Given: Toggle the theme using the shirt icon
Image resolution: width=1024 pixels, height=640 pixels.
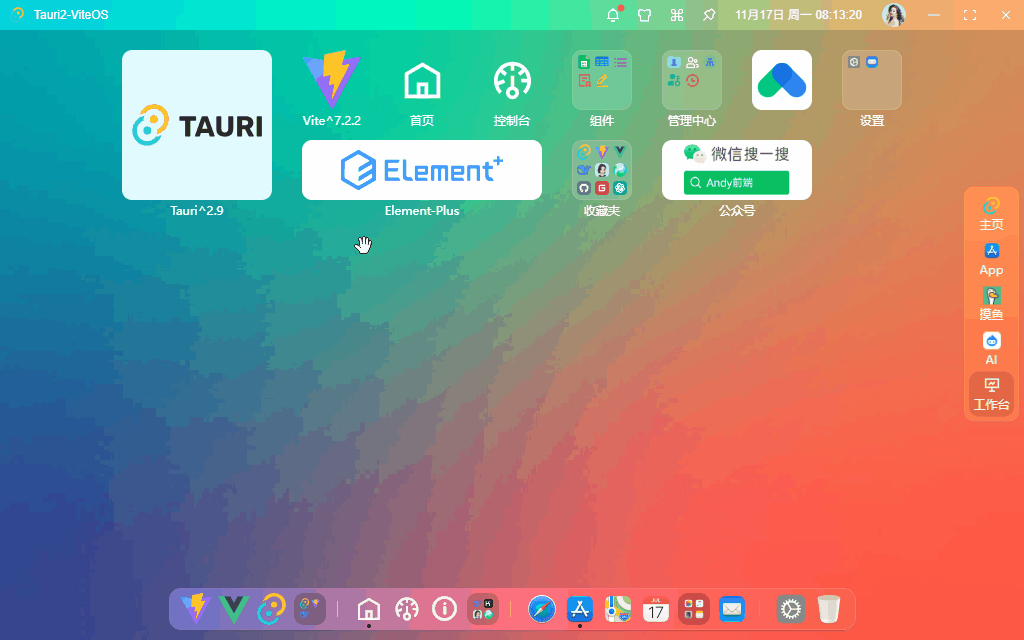Looking at the screenshot, I should click(x=645, y=15).
